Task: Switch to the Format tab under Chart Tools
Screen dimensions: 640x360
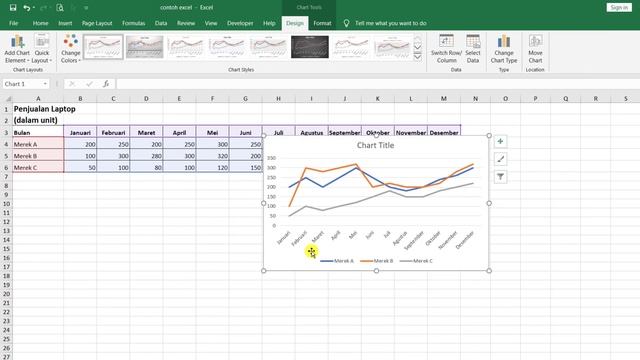Action: click(x=322, y=23)
